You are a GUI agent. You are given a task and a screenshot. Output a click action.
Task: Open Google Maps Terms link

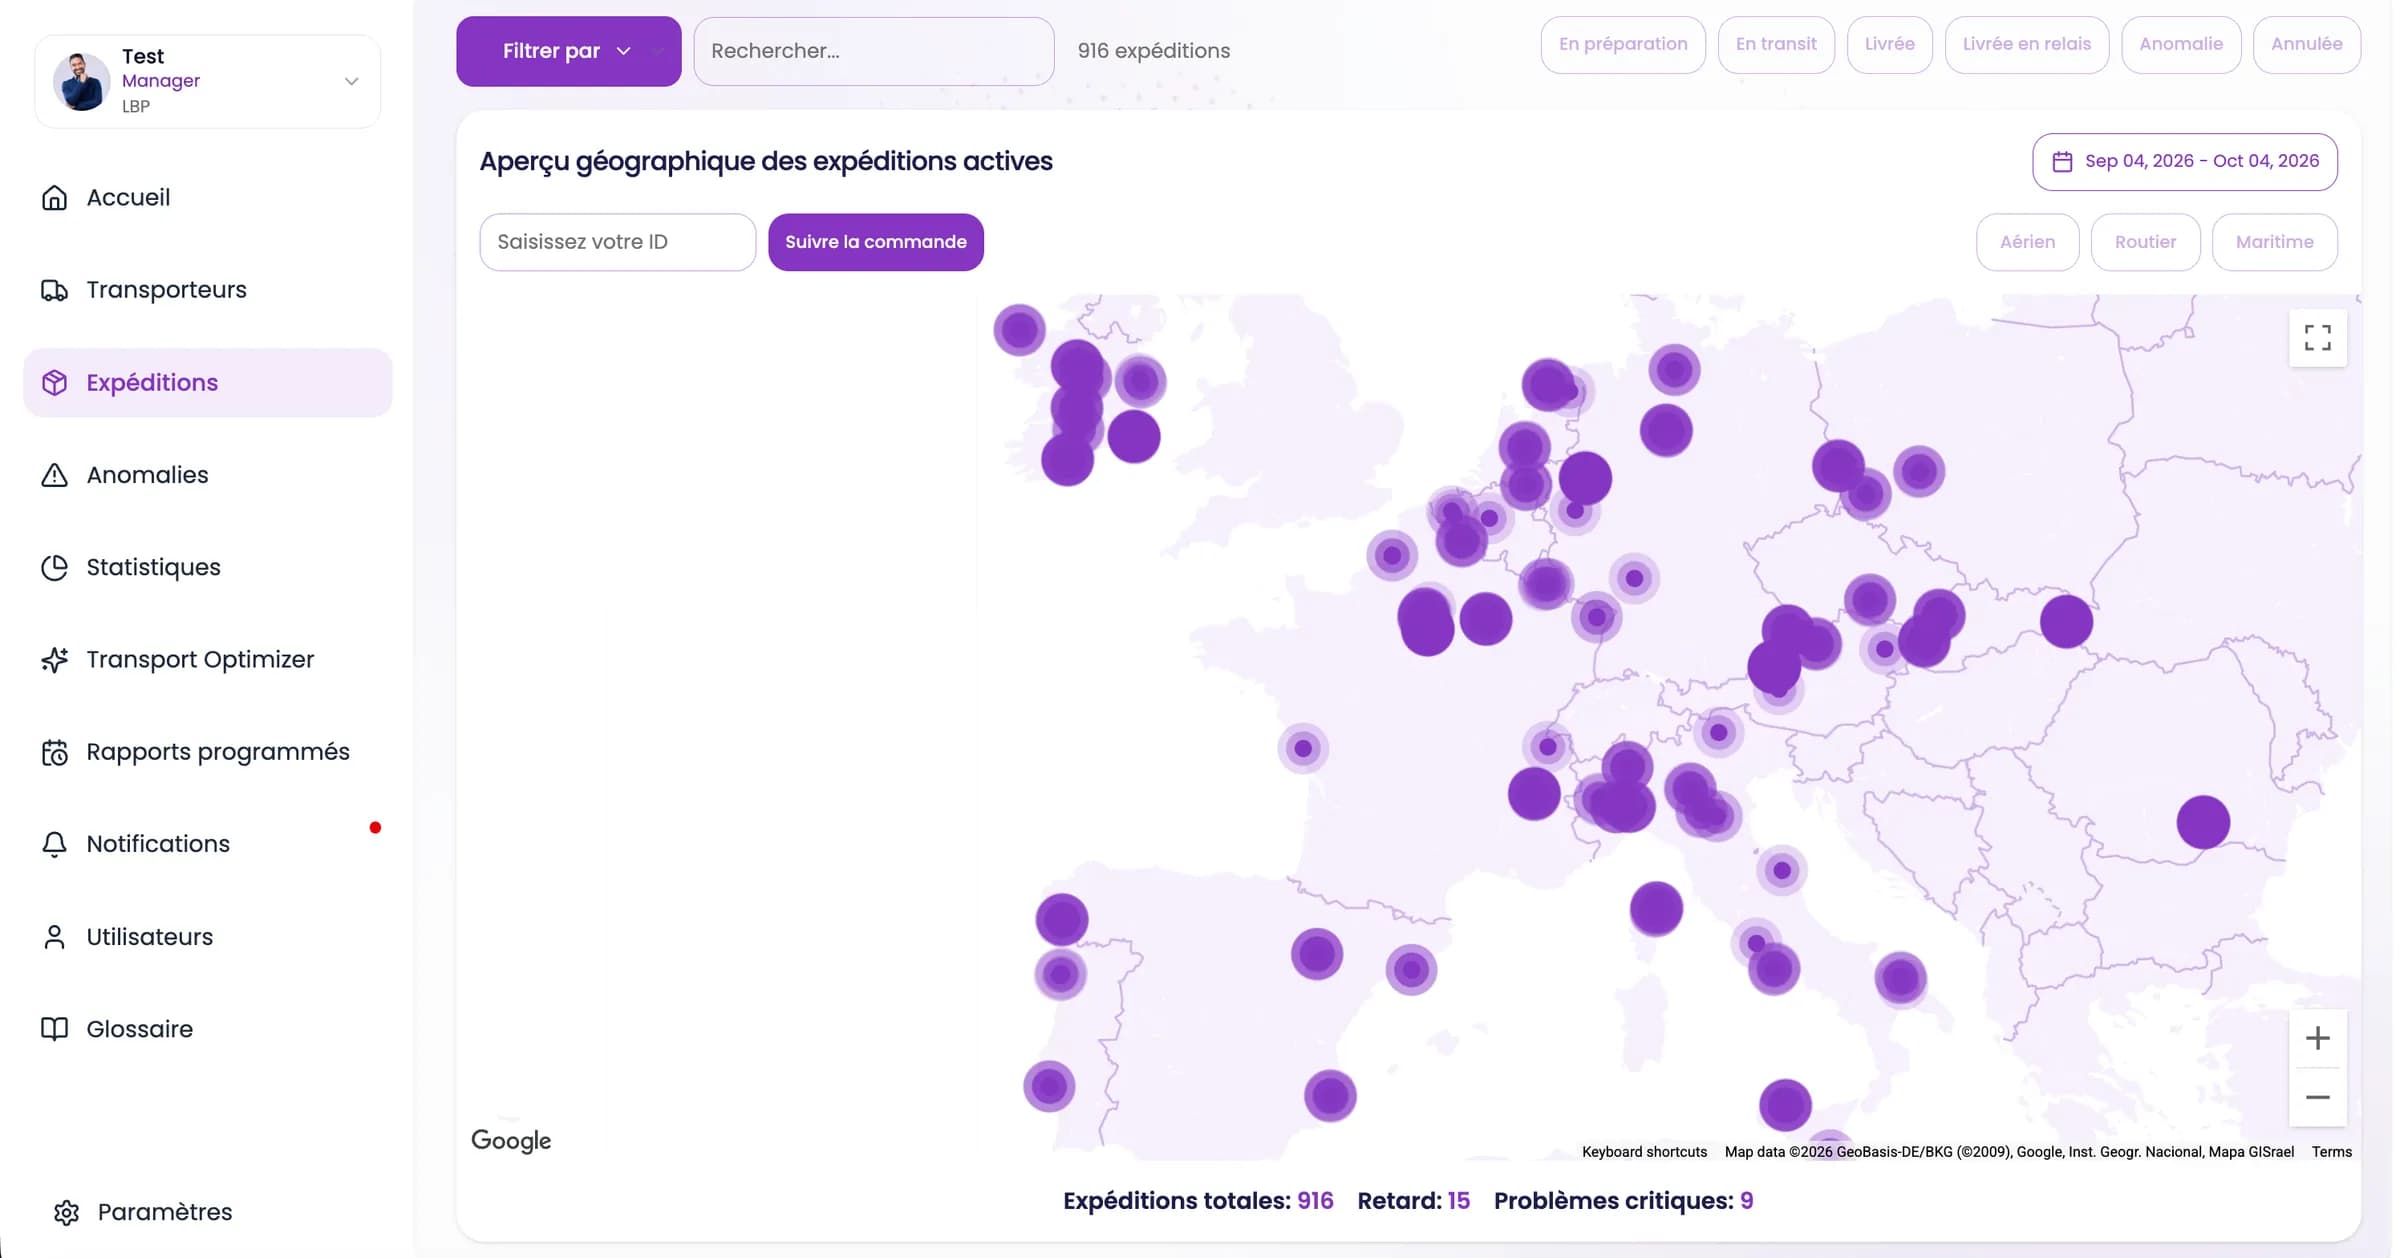2331,1152
